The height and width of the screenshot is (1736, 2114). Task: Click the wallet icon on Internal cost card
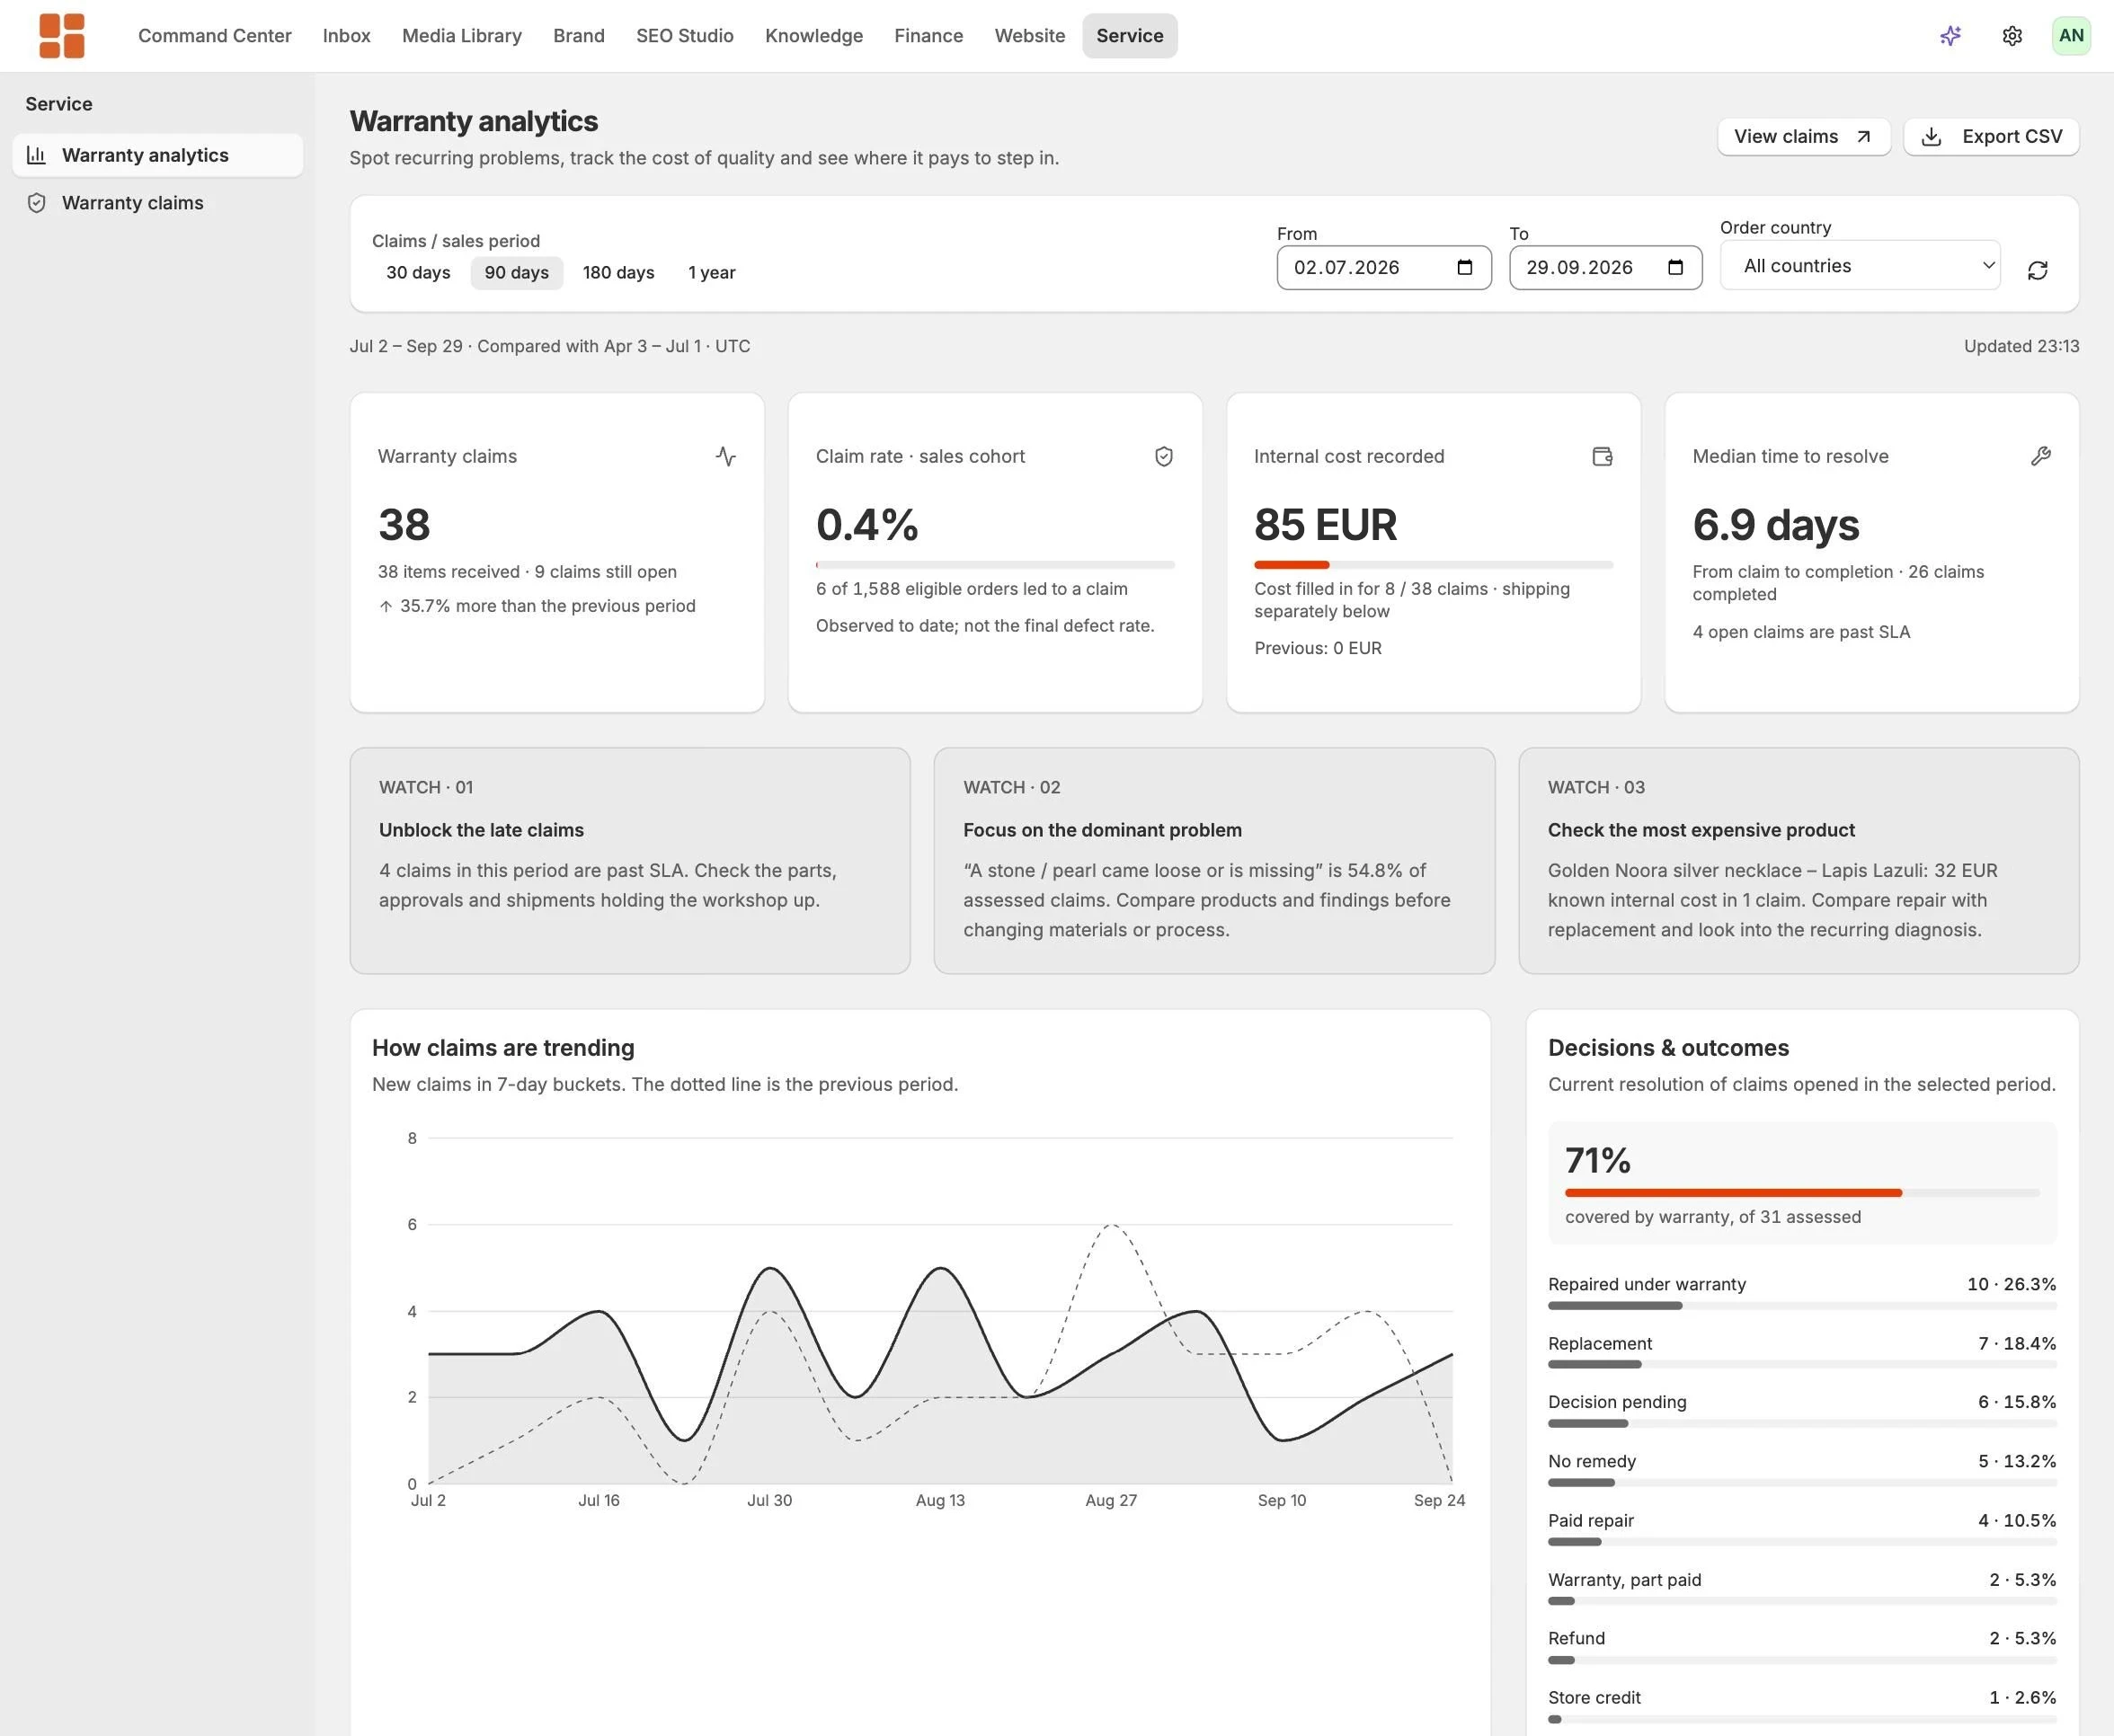pyautogui.click(x=1602, y=457)
